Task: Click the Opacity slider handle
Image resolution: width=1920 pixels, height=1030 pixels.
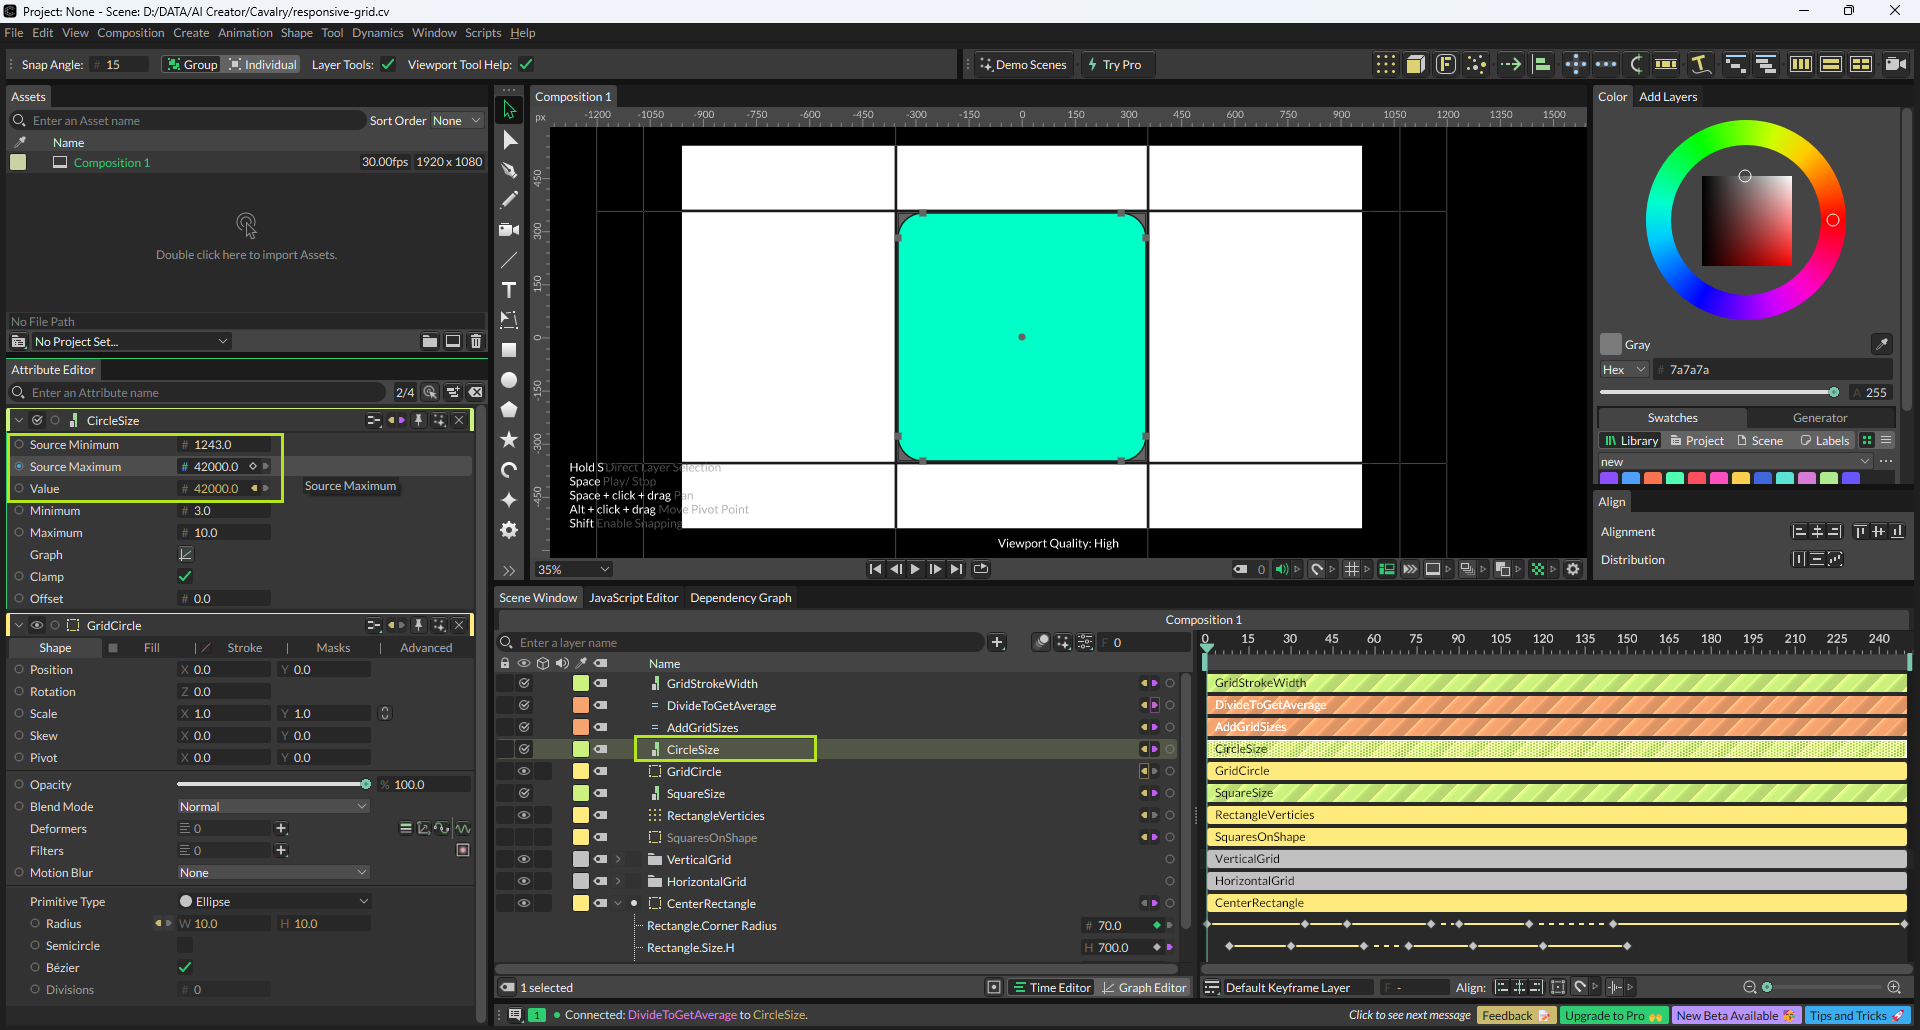Action: (x=366, y=785)
